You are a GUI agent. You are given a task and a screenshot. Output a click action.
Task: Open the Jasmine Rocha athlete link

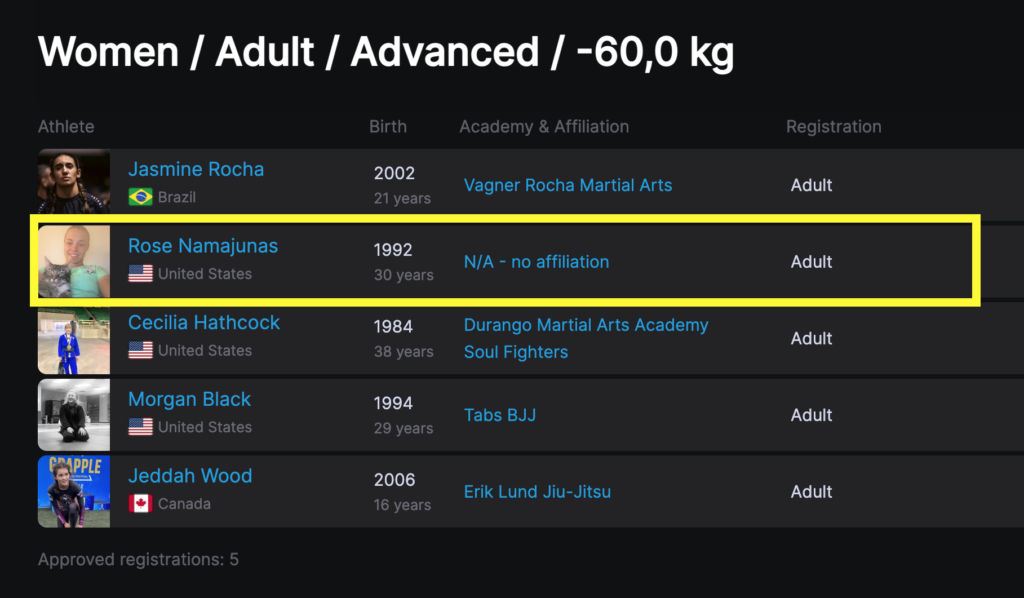click(x=196, y=169)
